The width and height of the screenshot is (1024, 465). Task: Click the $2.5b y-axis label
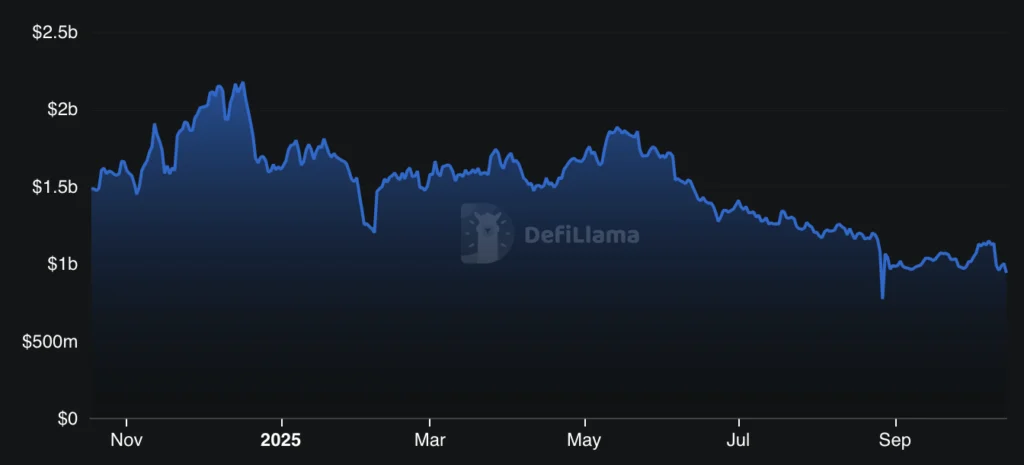click(x=55, y=33)
